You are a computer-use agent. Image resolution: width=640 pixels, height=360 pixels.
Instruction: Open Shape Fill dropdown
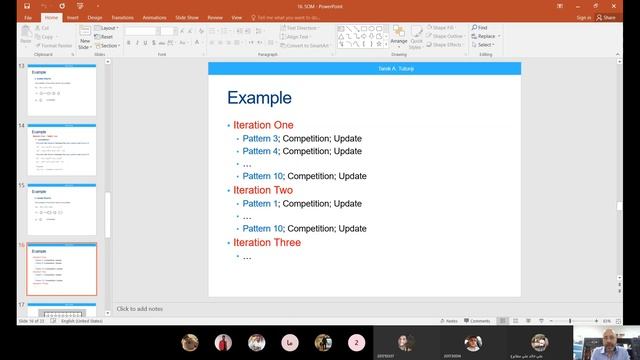[x=441, y=28]
